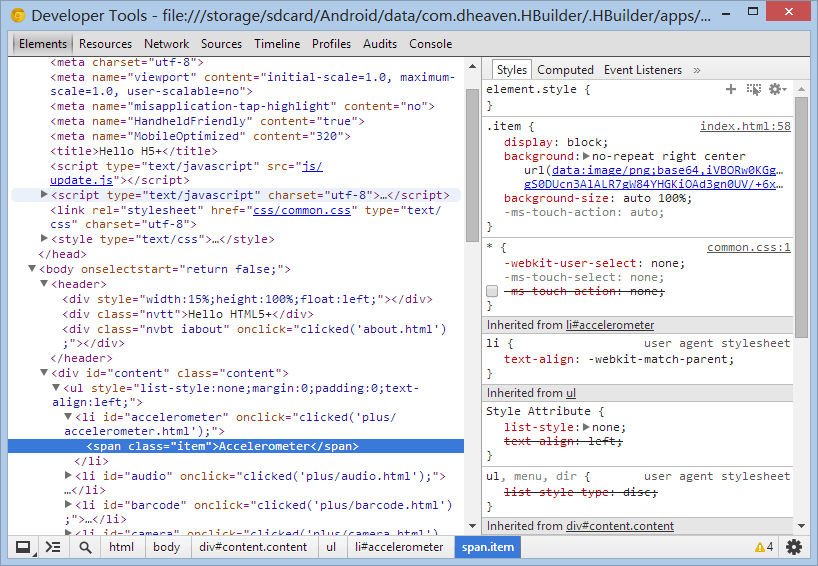Open the Profiles panel tab
818x566 pixels.
[x=331, y=44]
